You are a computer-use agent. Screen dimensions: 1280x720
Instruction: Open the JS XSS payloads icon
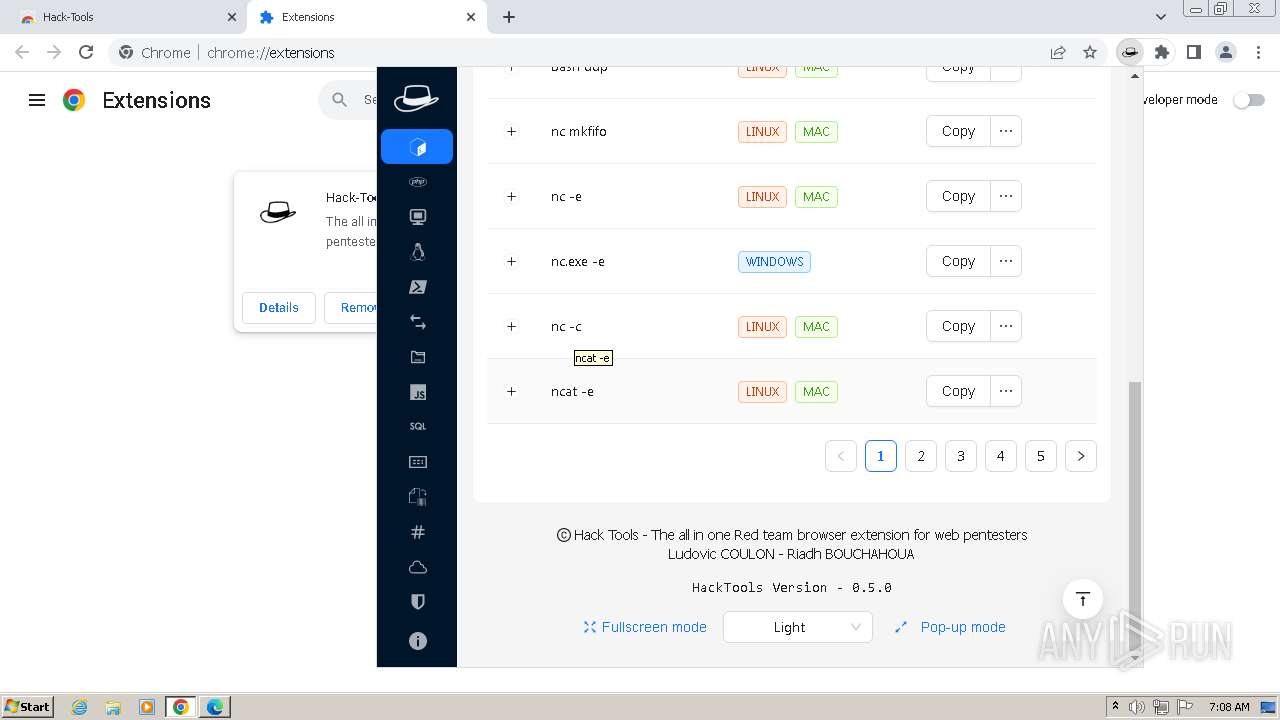click(x=418, y=392)
